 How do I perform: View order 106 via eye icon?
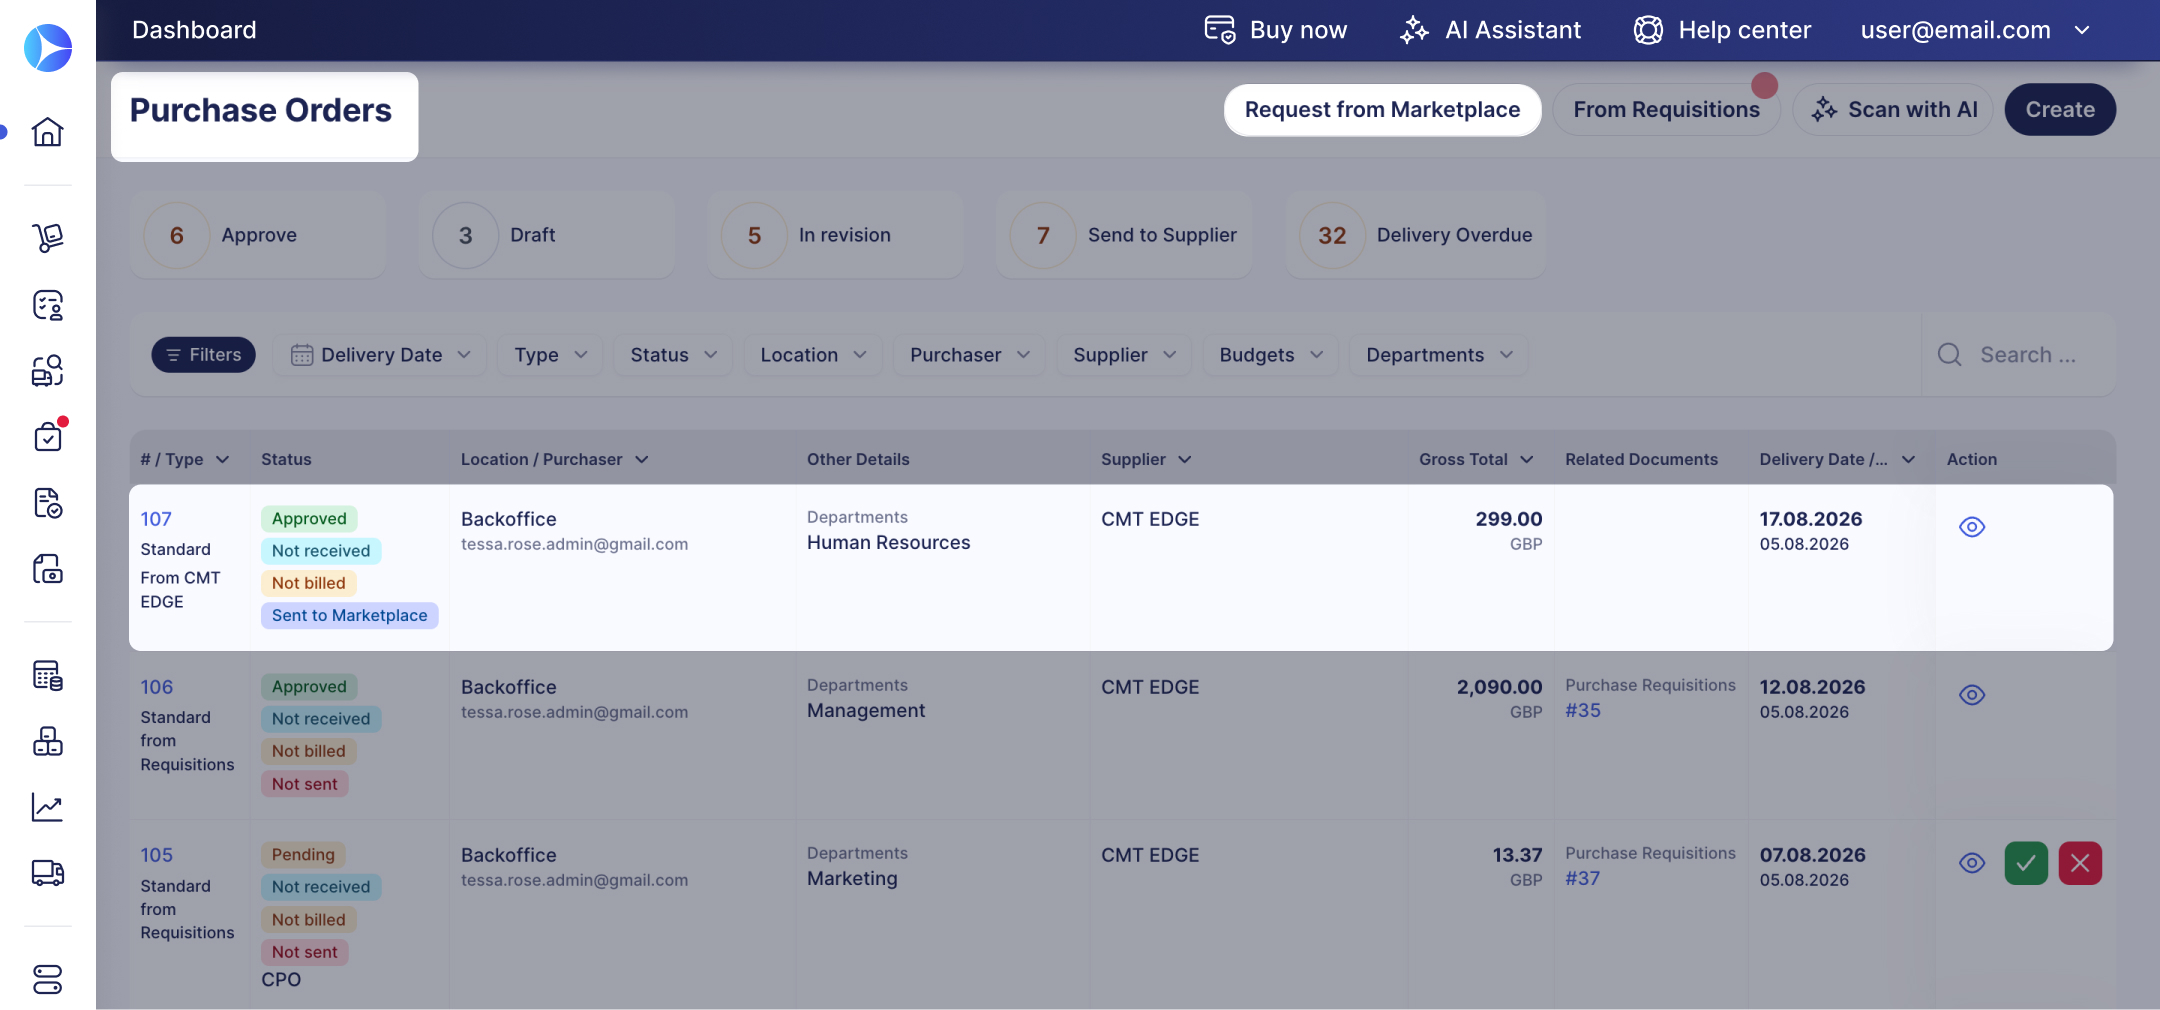click(1972, 695)
